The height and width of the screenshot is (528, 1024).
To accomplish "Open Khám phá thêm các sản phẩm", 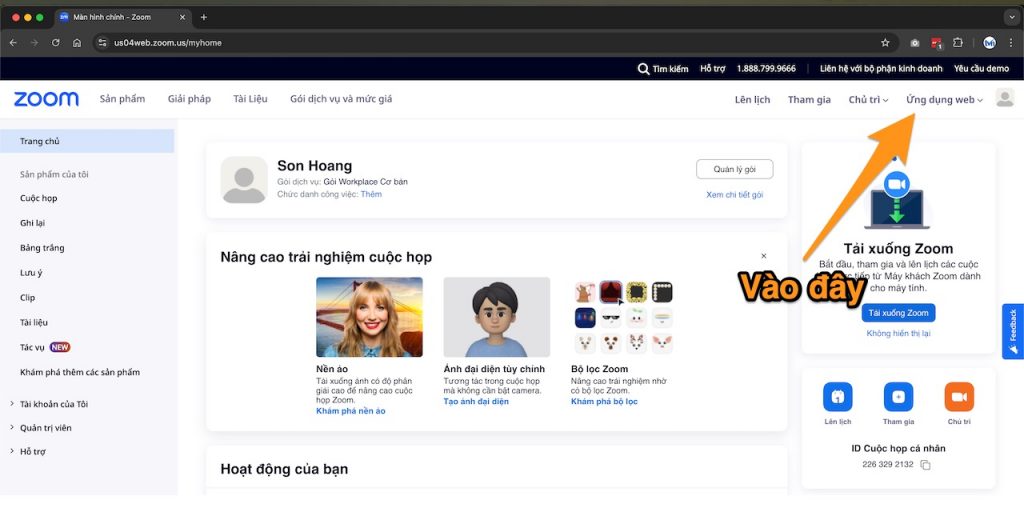I will [x=80, y=372].
